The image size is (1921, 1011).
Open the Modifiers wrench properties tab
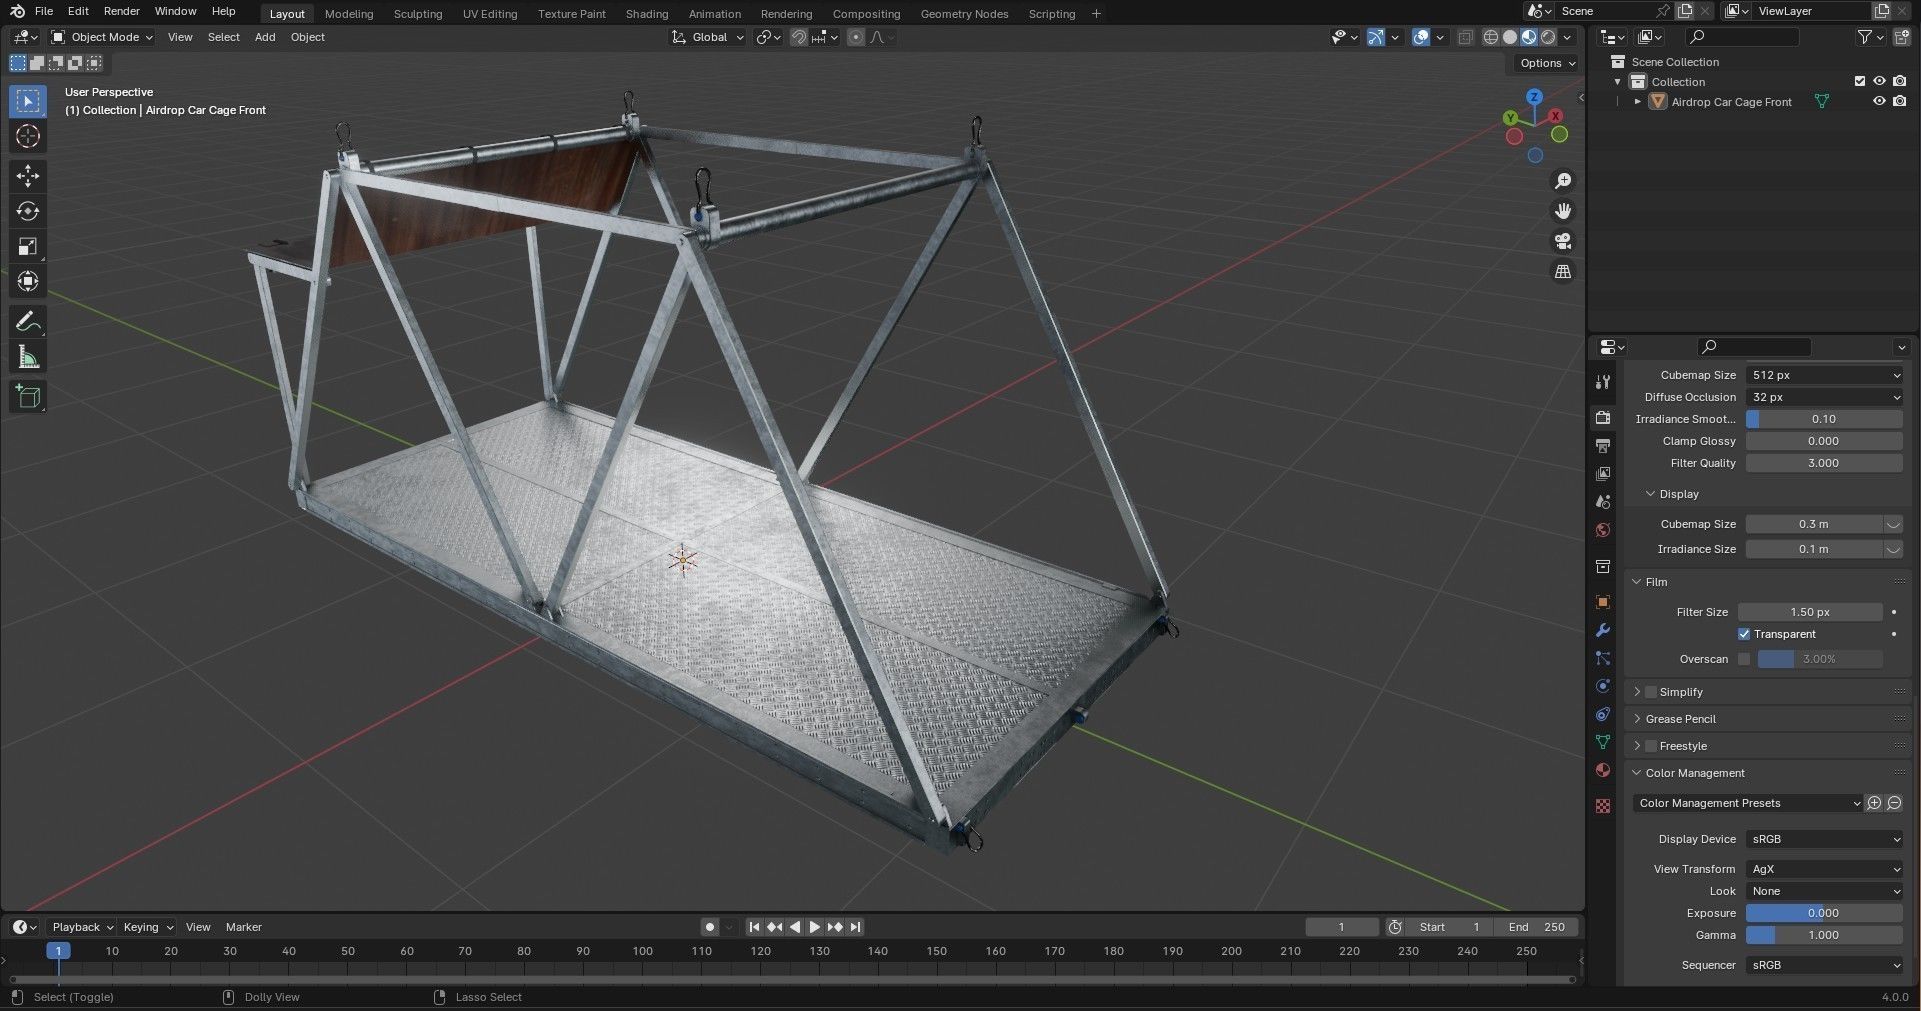(1603, 630)
